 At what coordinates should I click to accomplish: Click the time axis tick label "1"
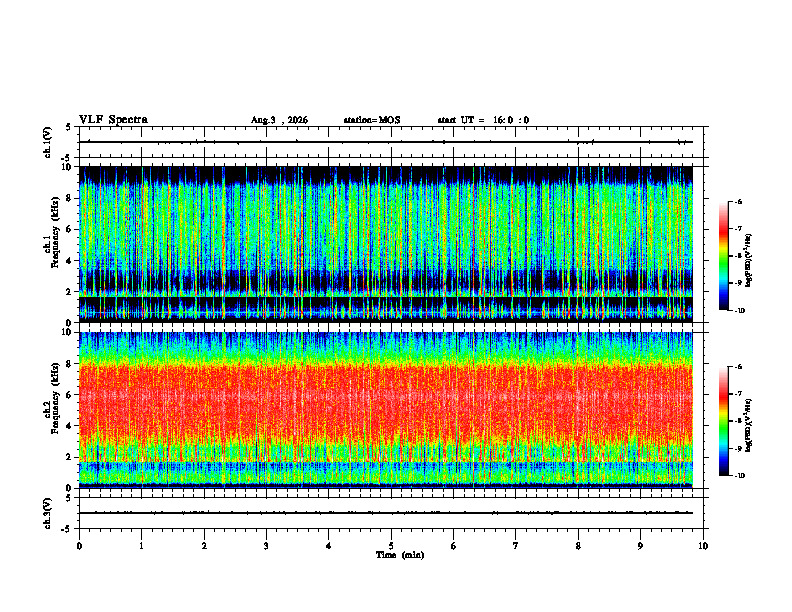tap(142, 546)
